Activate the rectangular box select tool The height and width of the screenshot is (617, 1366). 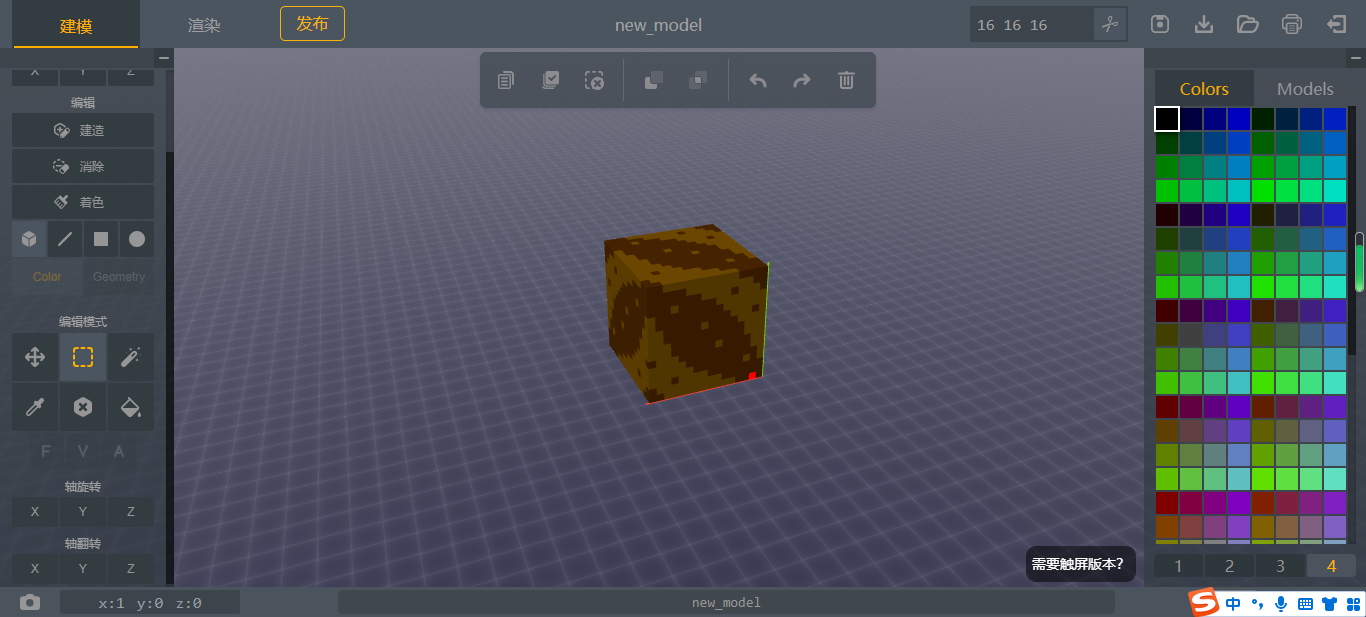pos(83,357)
